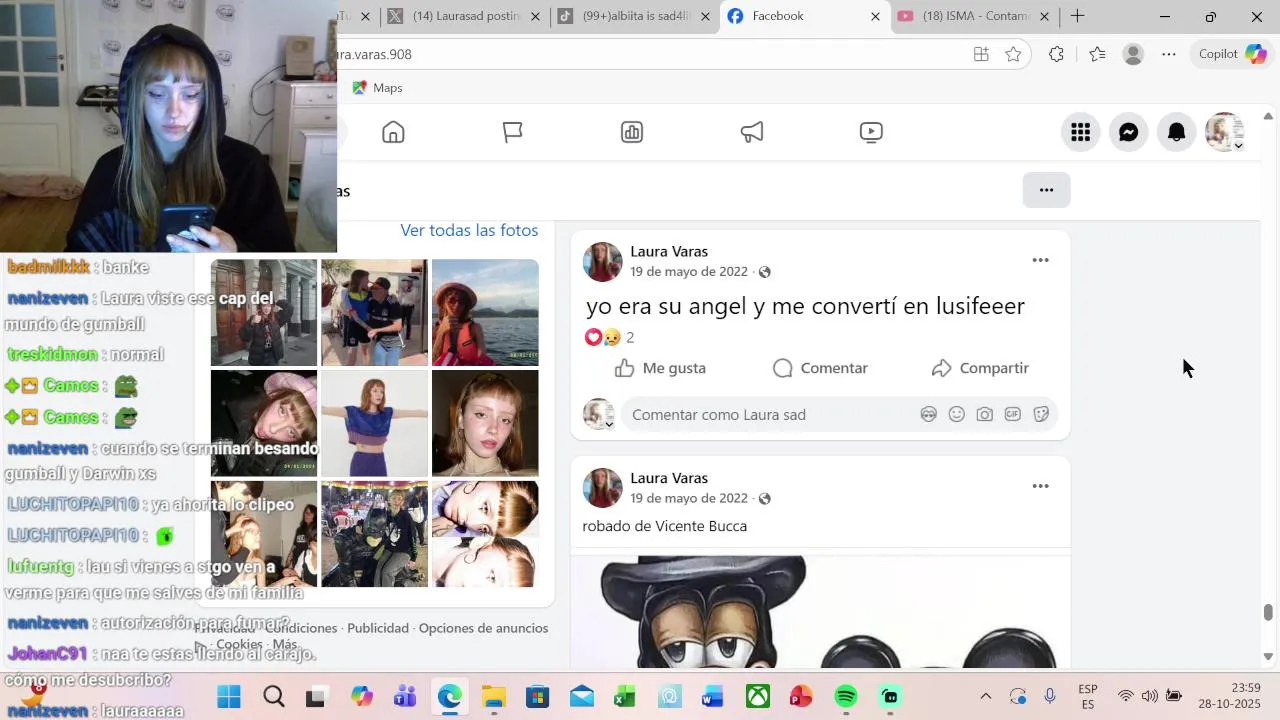Like the lusifeeer post with Me gusta

pyautogui.click(x=660, y=368)
